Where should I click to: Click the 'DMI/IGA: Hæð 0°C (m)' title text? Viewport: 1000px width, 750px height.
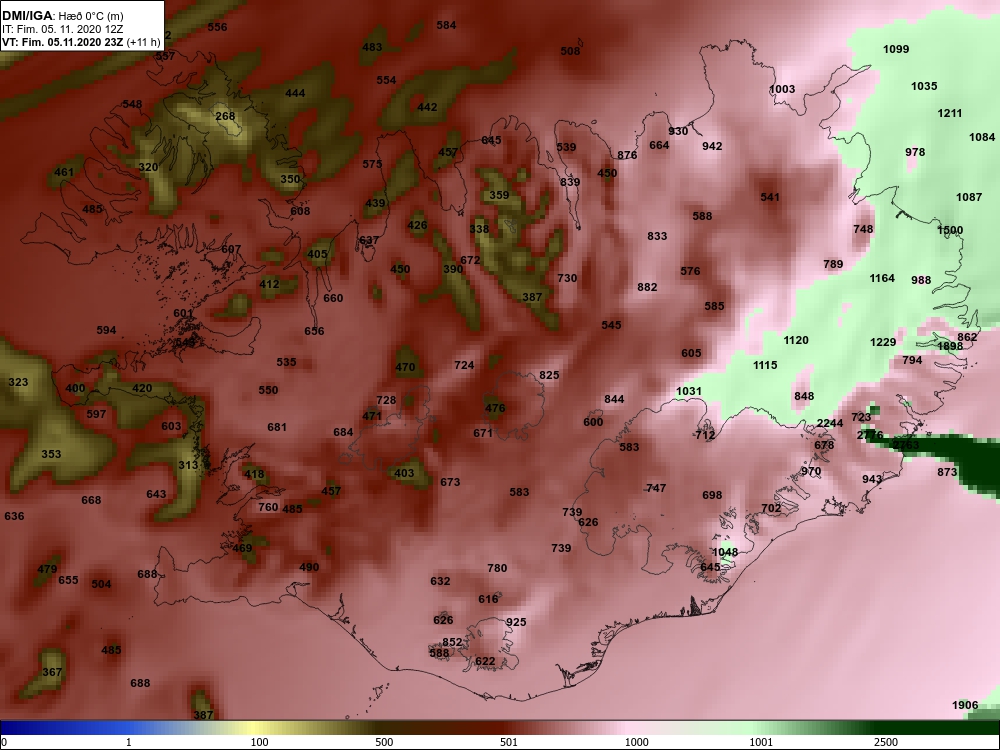point(62,15)
